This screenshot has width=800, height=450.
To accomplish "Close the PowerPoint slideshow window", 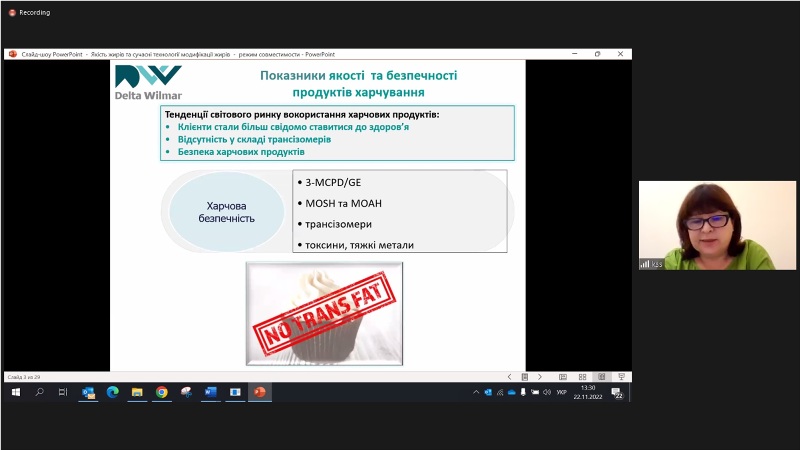I will coord(620,54).
